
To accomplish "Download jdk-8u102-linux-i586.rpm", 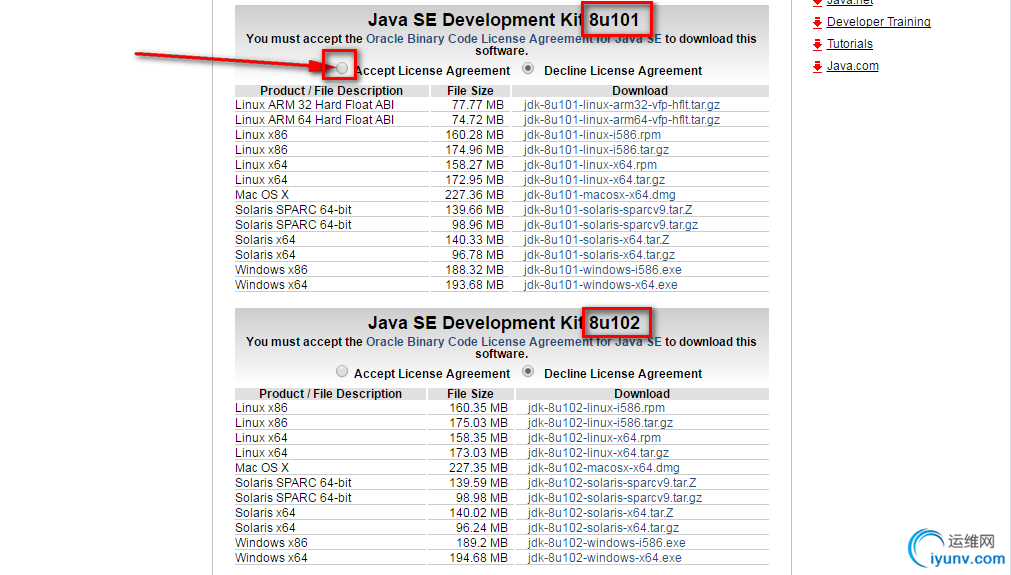I will tap(596, 407).
